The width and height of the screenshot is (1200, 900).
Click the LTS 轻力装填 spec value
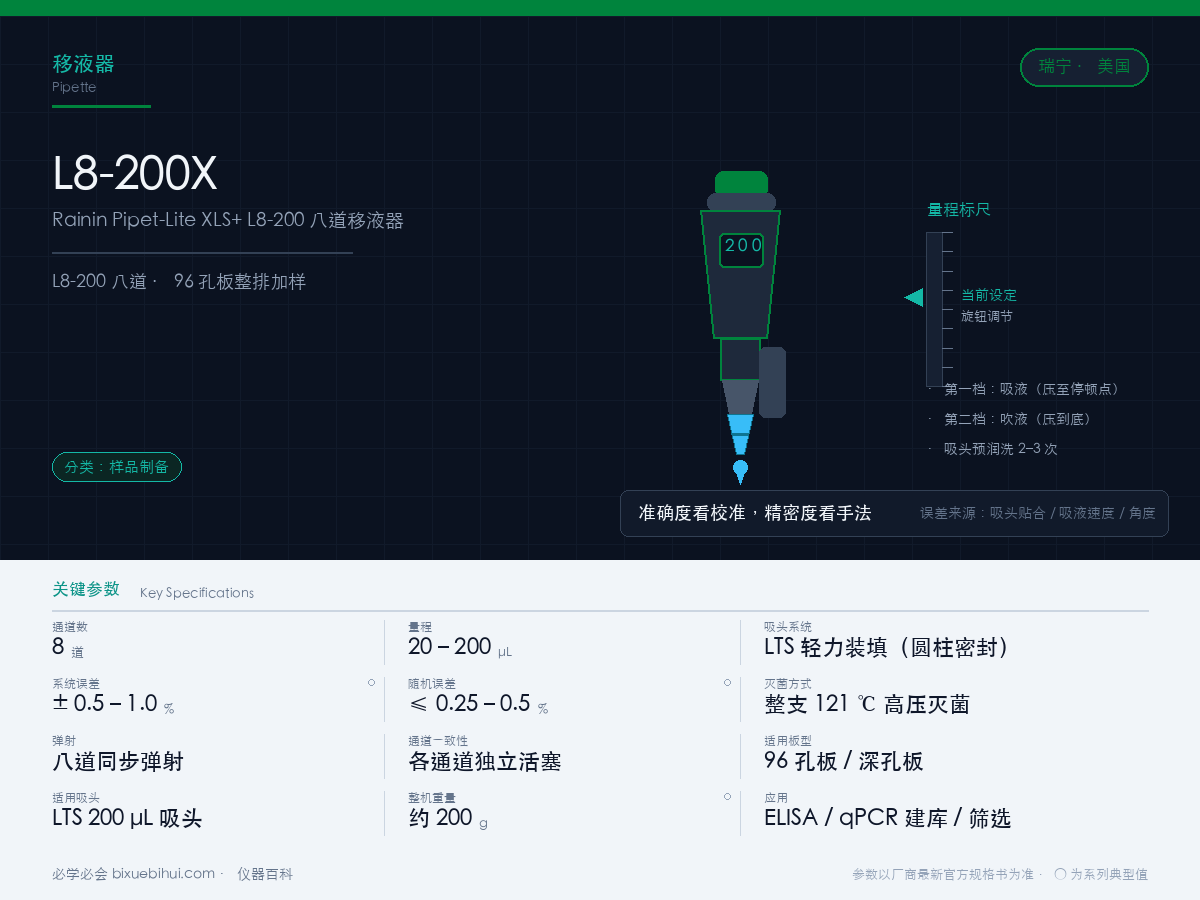[x=887, y=647]
